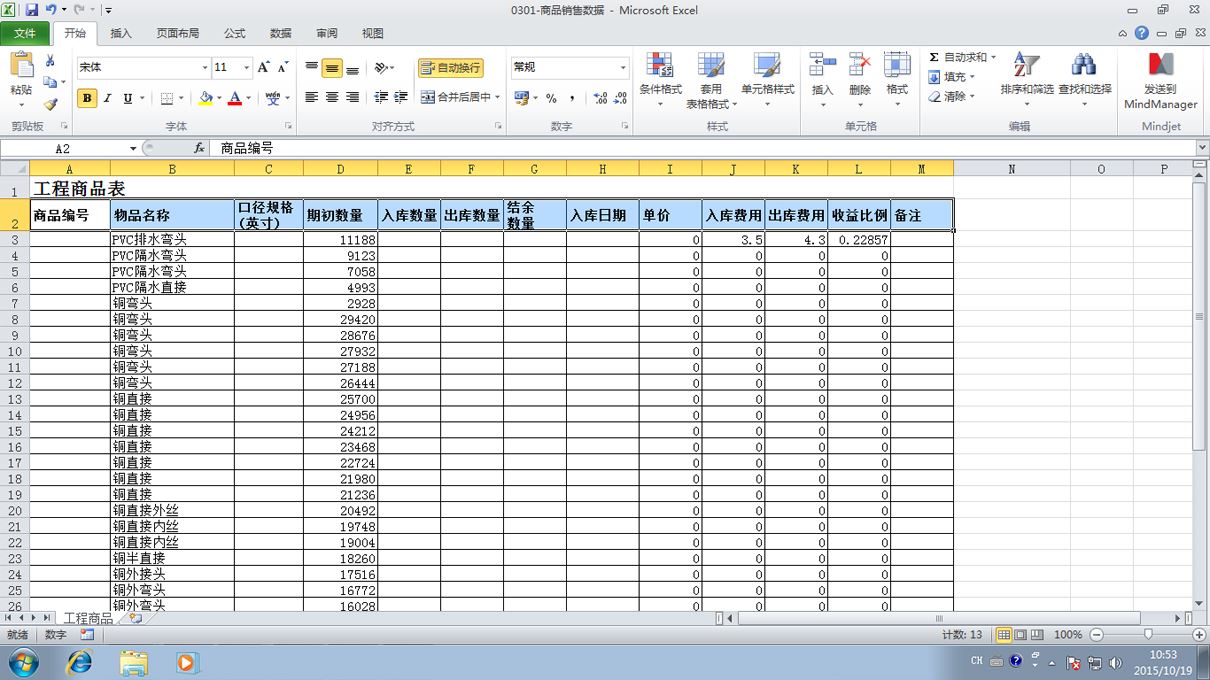Switch to Normal view in status bar
This screenshot has width=1210, height=680.
click(x=1004, y=635)
